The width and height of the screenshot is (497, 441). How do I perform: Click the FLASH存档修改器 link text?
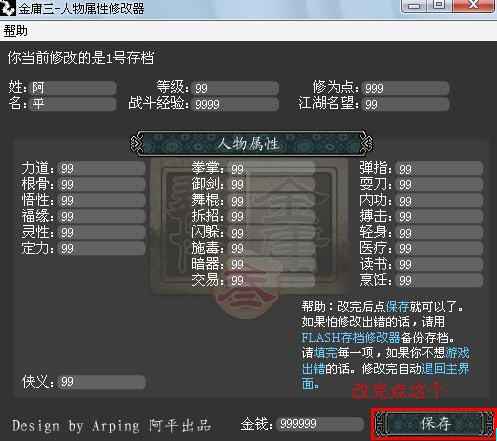351,337
